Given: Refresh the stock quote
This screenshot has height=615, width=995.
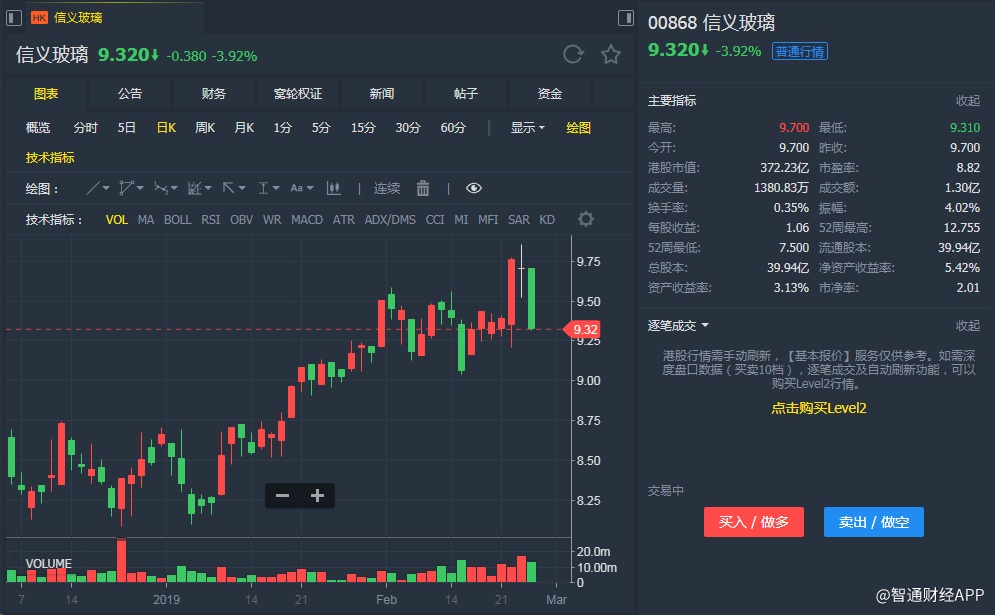Looking at the screenshot, I should pyautogui.click(x=573, y=55).
